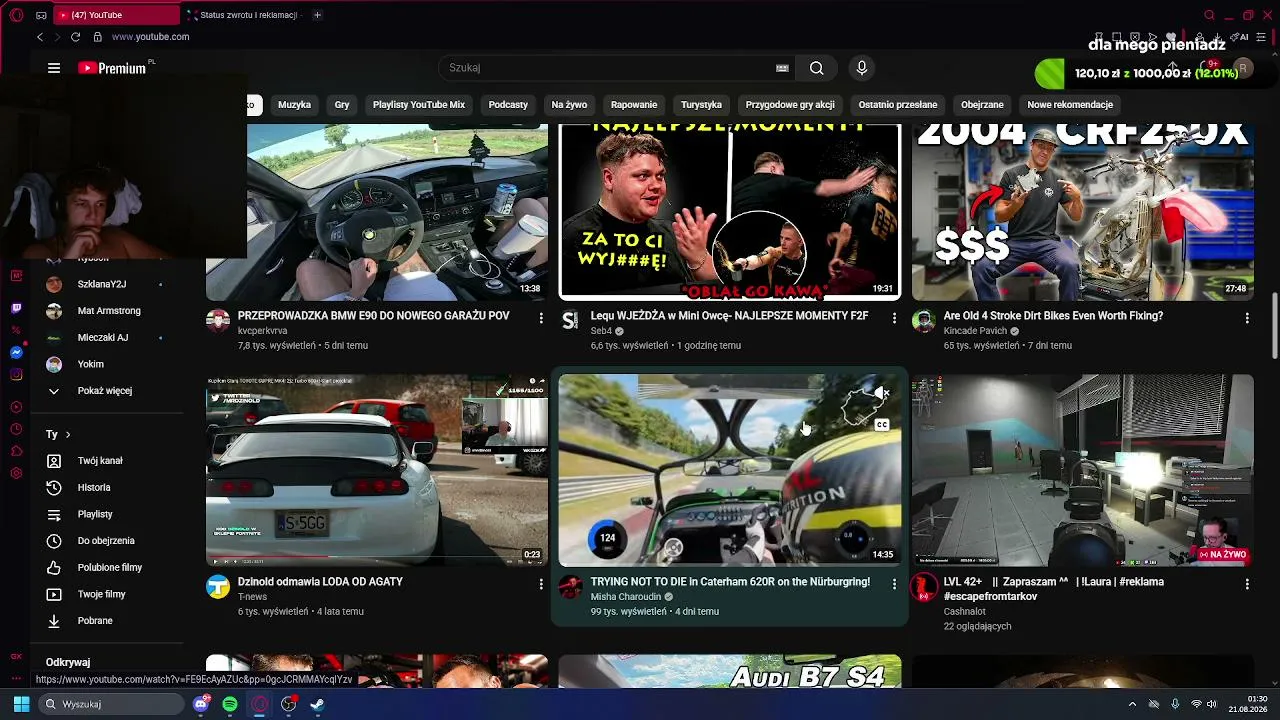Open the YouTube guide hamburger menu
Image resolution: width=1280 pixels, height=720 pixels.
pyautogui.click(x=54, y=68)
